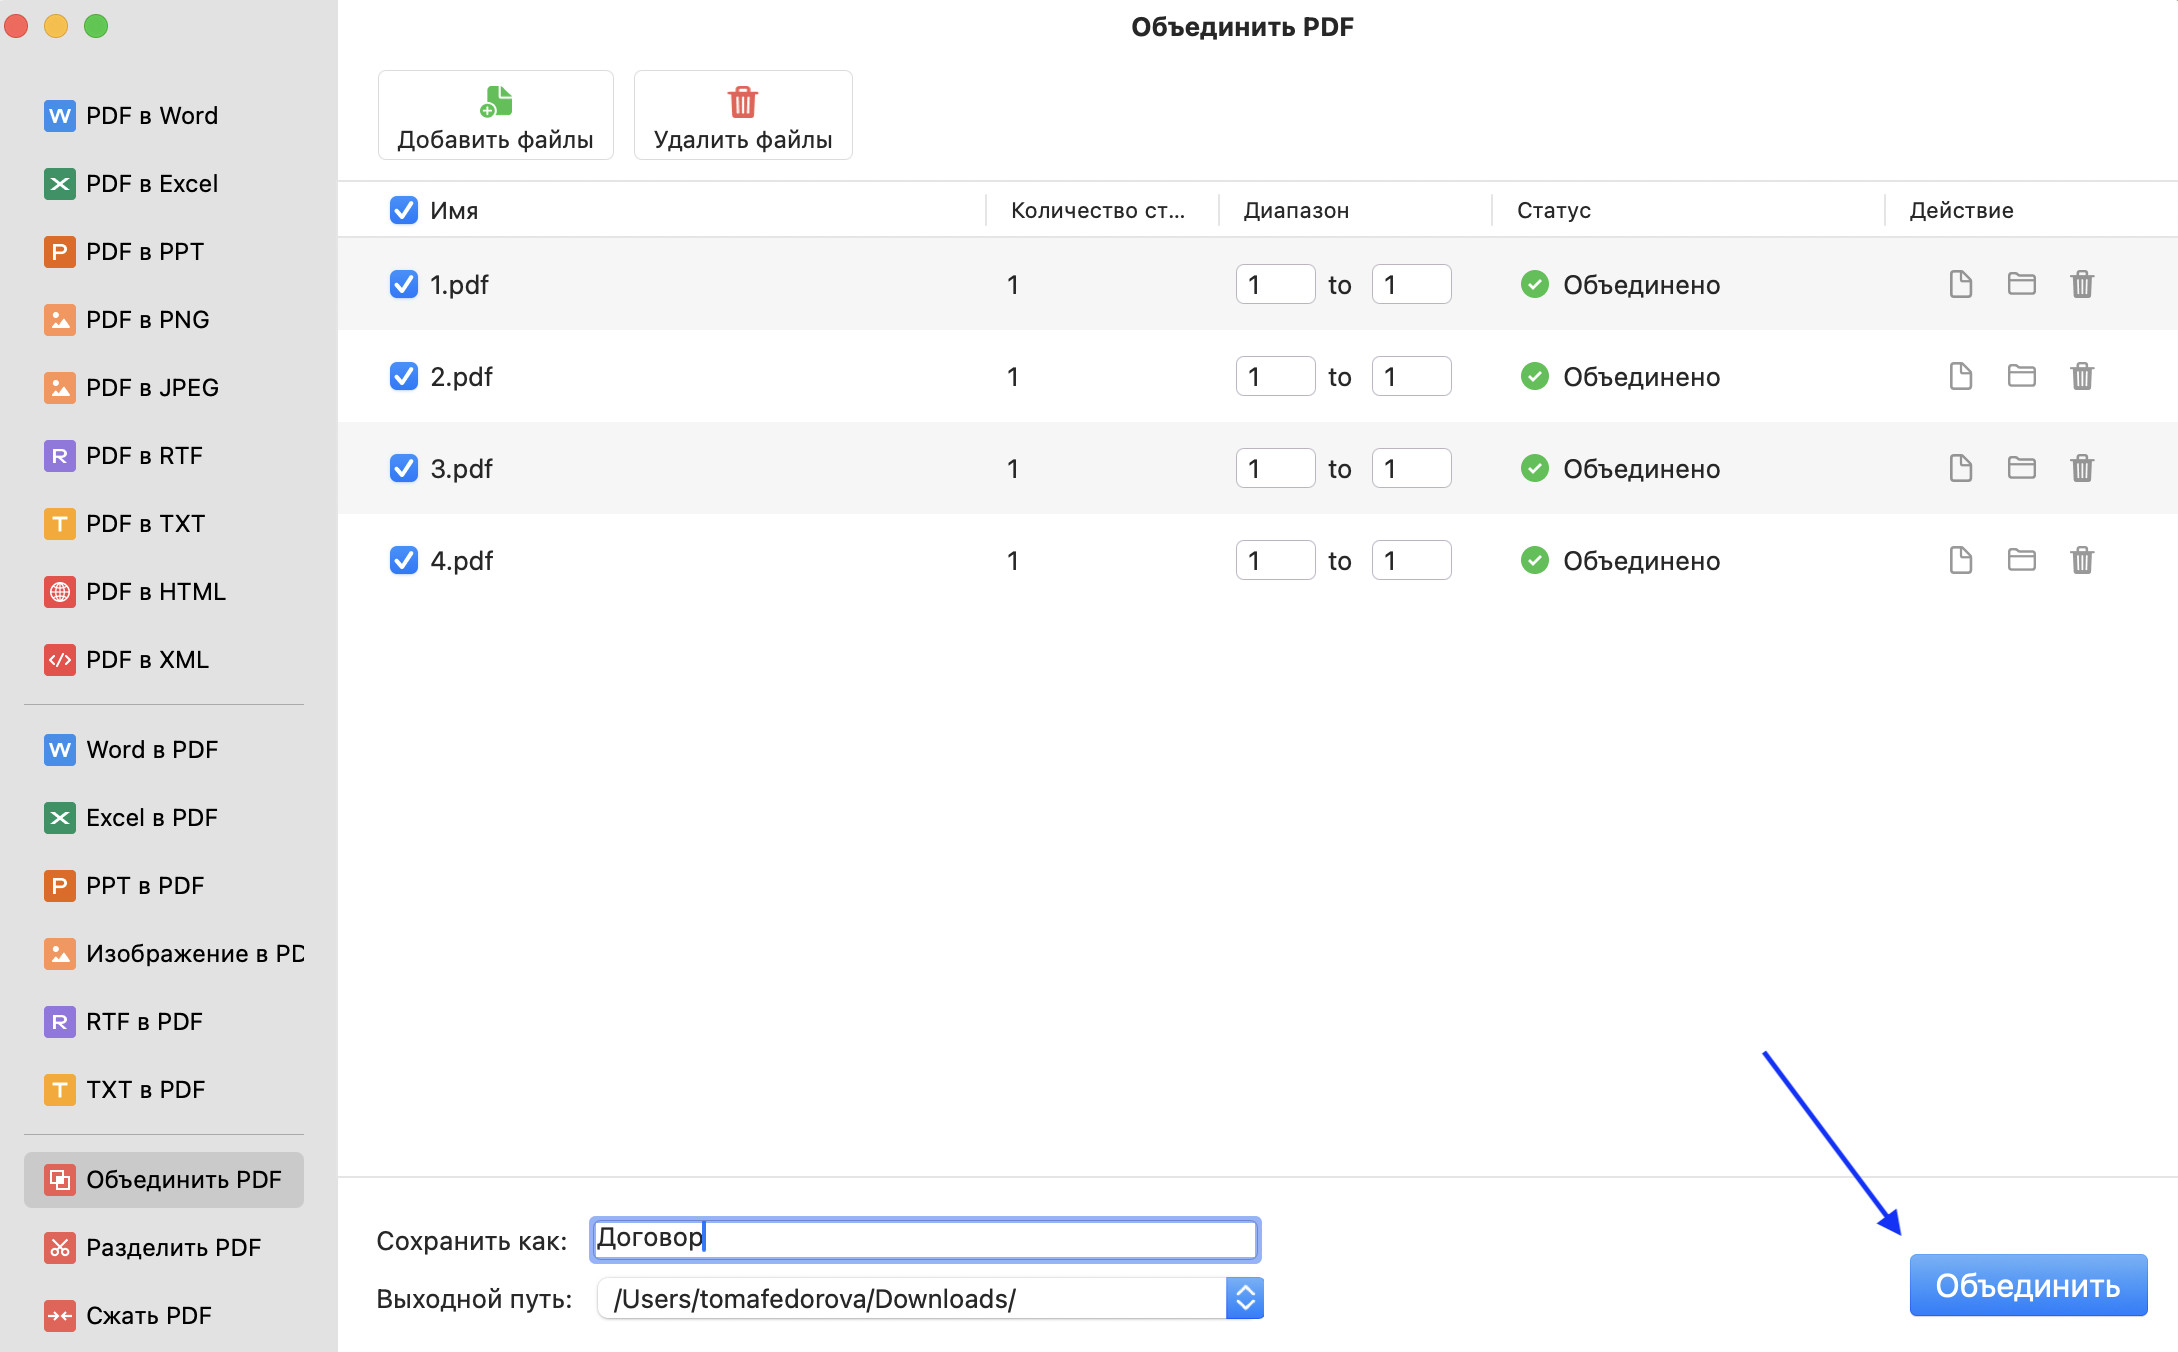Click the Количество ст... column header

point(1097,211)
